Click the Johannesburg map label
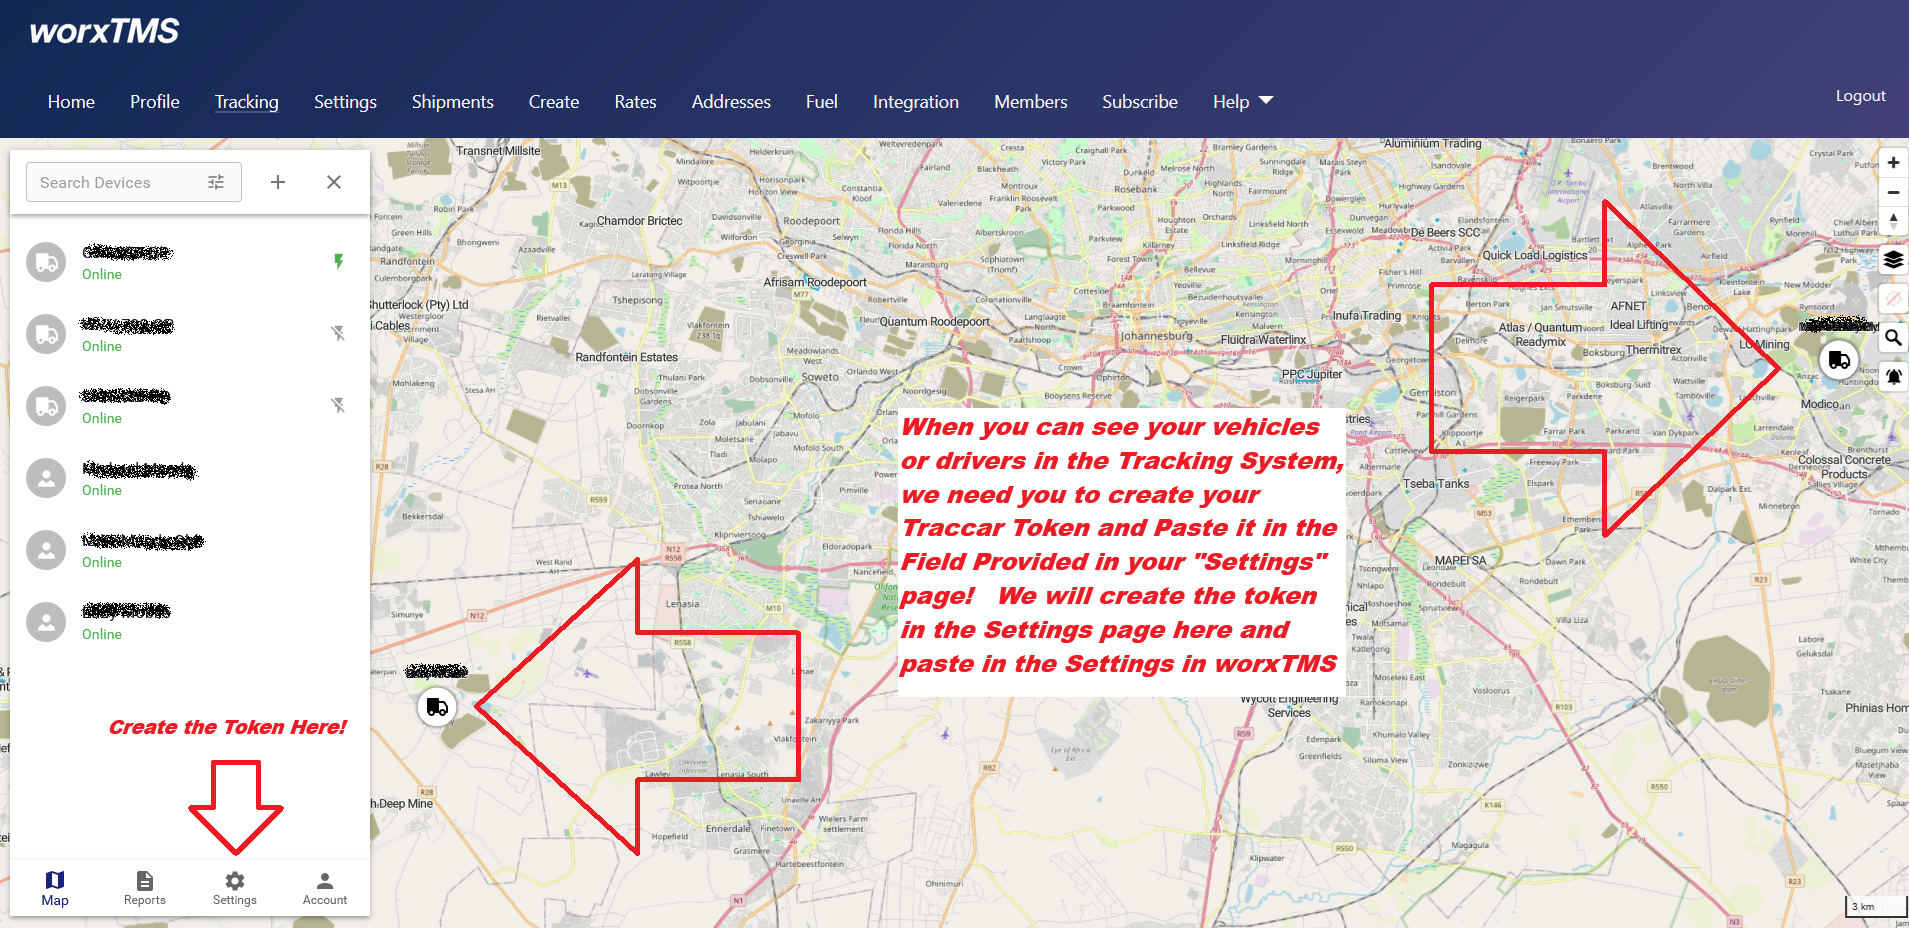The width and height of the screenshot is (1909, 950). point(1156,336)
